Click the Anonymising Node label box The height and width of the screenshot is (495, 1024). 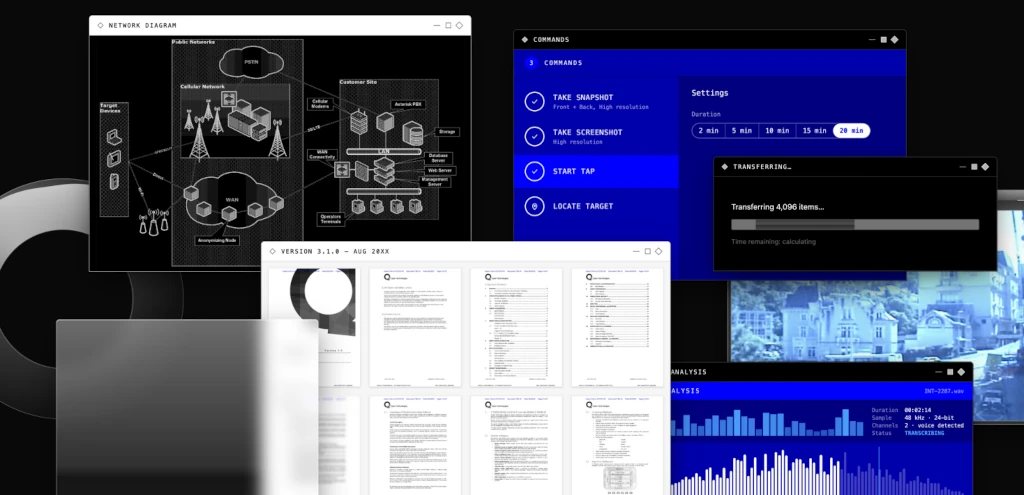pyautogui.click(x=217, y=240)
